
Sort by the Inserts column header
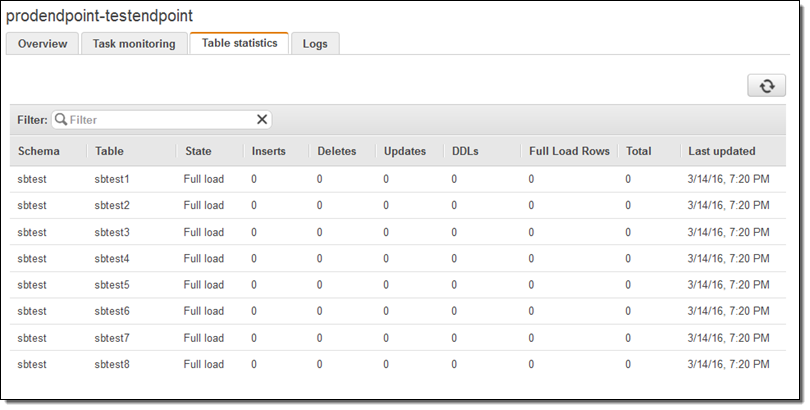pyautogui.click(x=268, y=151)
